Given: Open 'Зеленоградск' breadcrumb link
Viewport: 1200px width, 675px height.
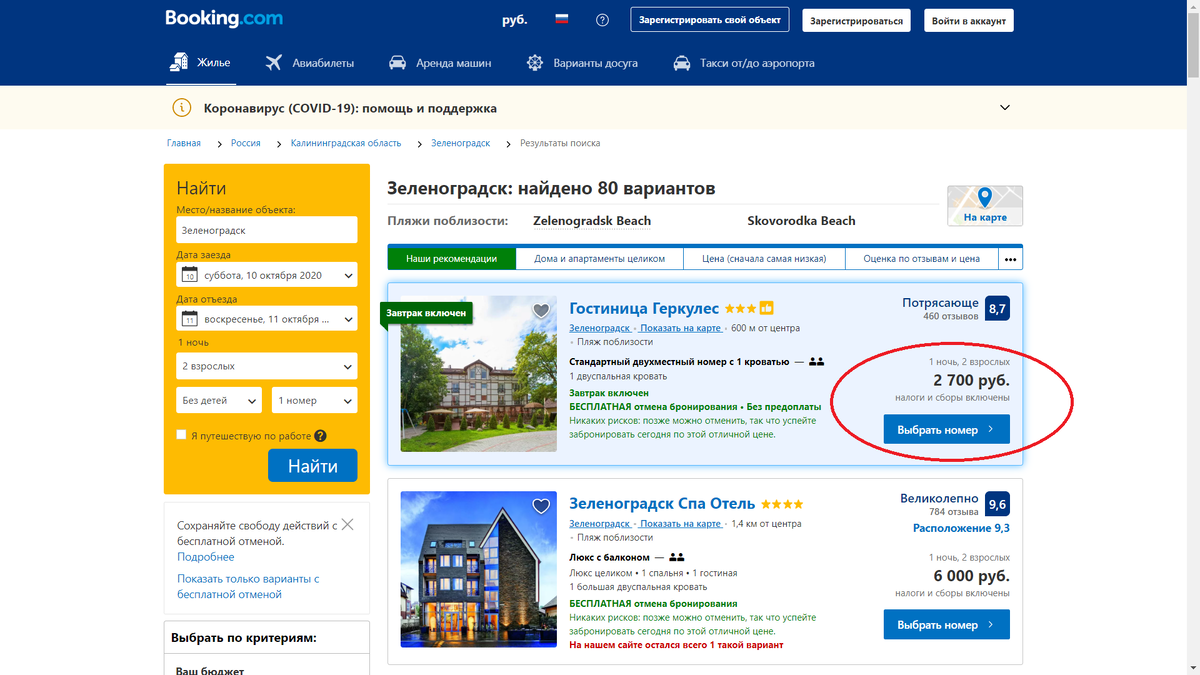Looking at the screenshot, I should [x=460, y=143].
